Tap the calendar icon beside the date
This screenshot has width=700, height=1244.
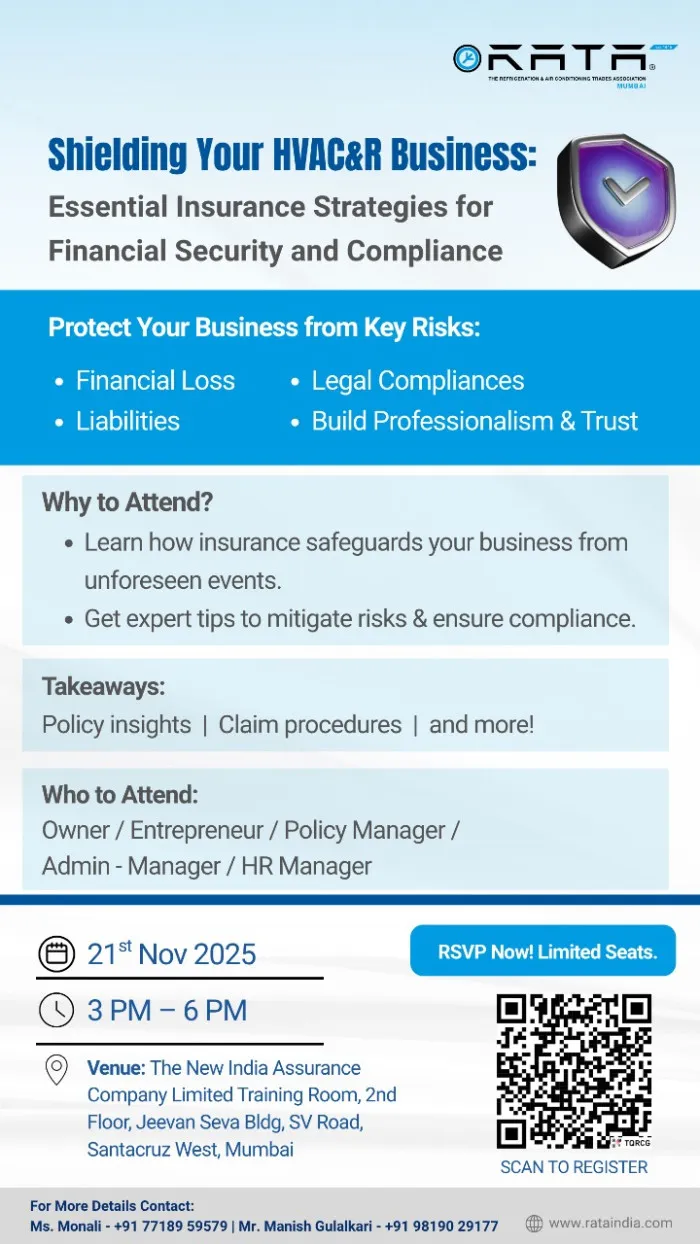tap(56, 953)
